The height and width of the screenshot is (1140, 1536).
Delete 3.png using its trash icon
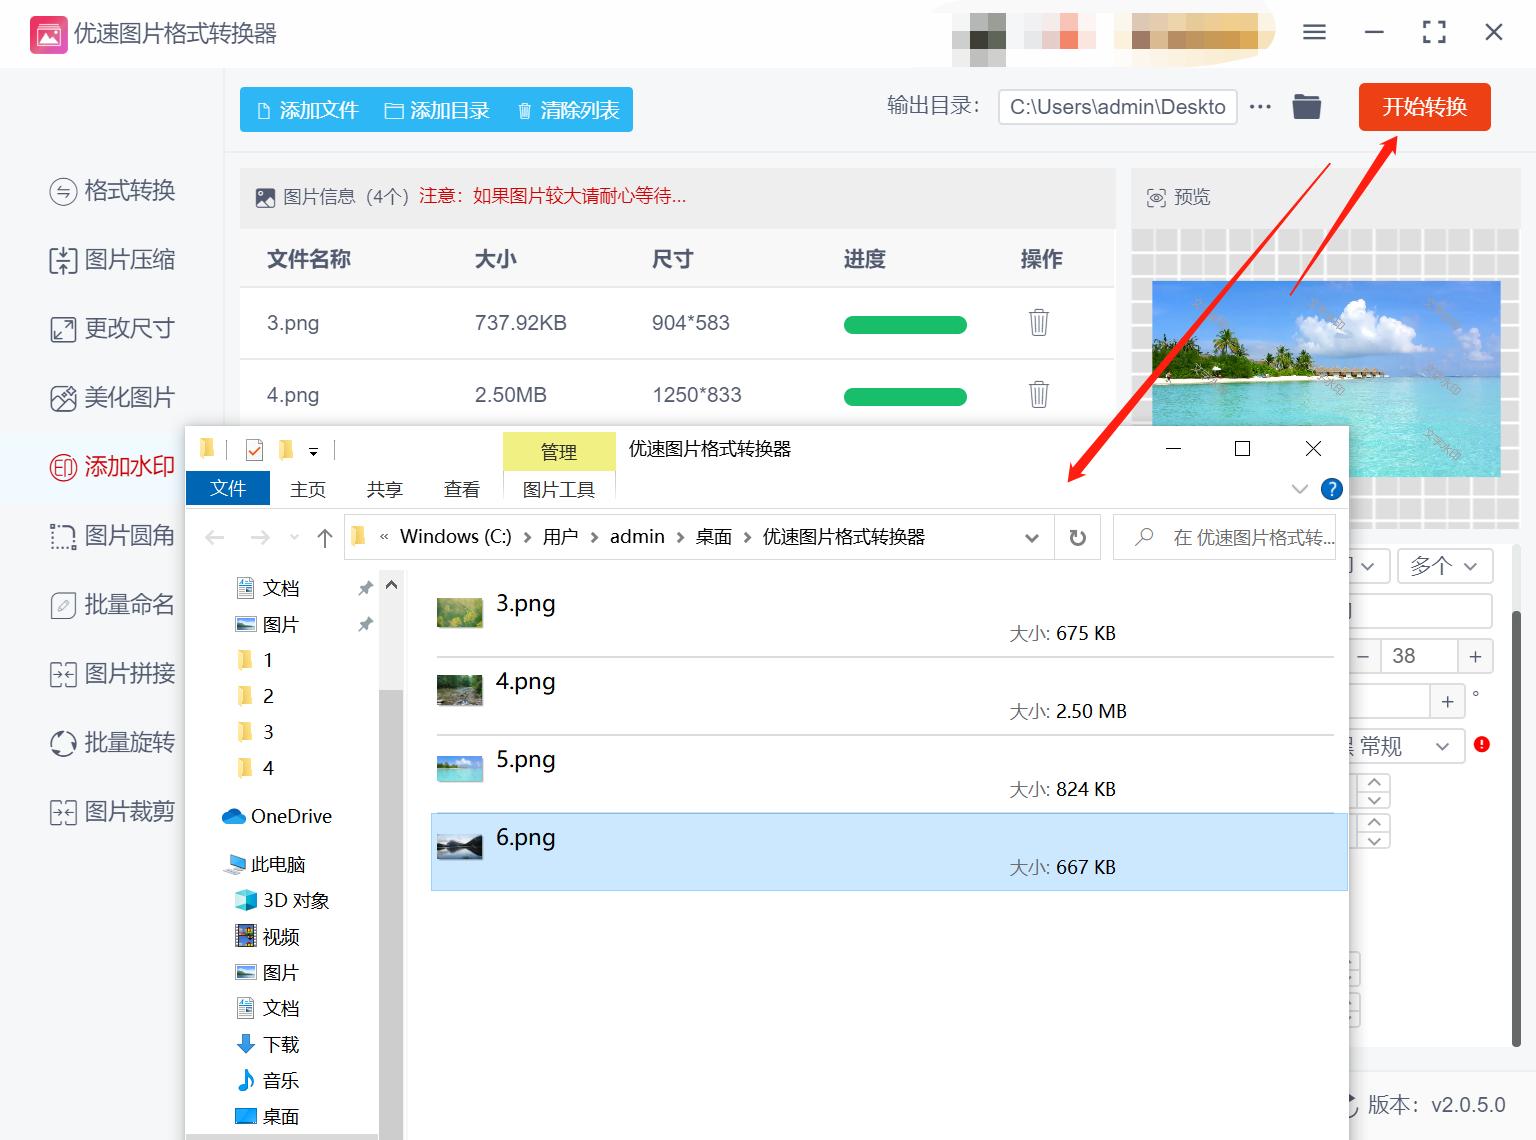tap(1039, 322)
